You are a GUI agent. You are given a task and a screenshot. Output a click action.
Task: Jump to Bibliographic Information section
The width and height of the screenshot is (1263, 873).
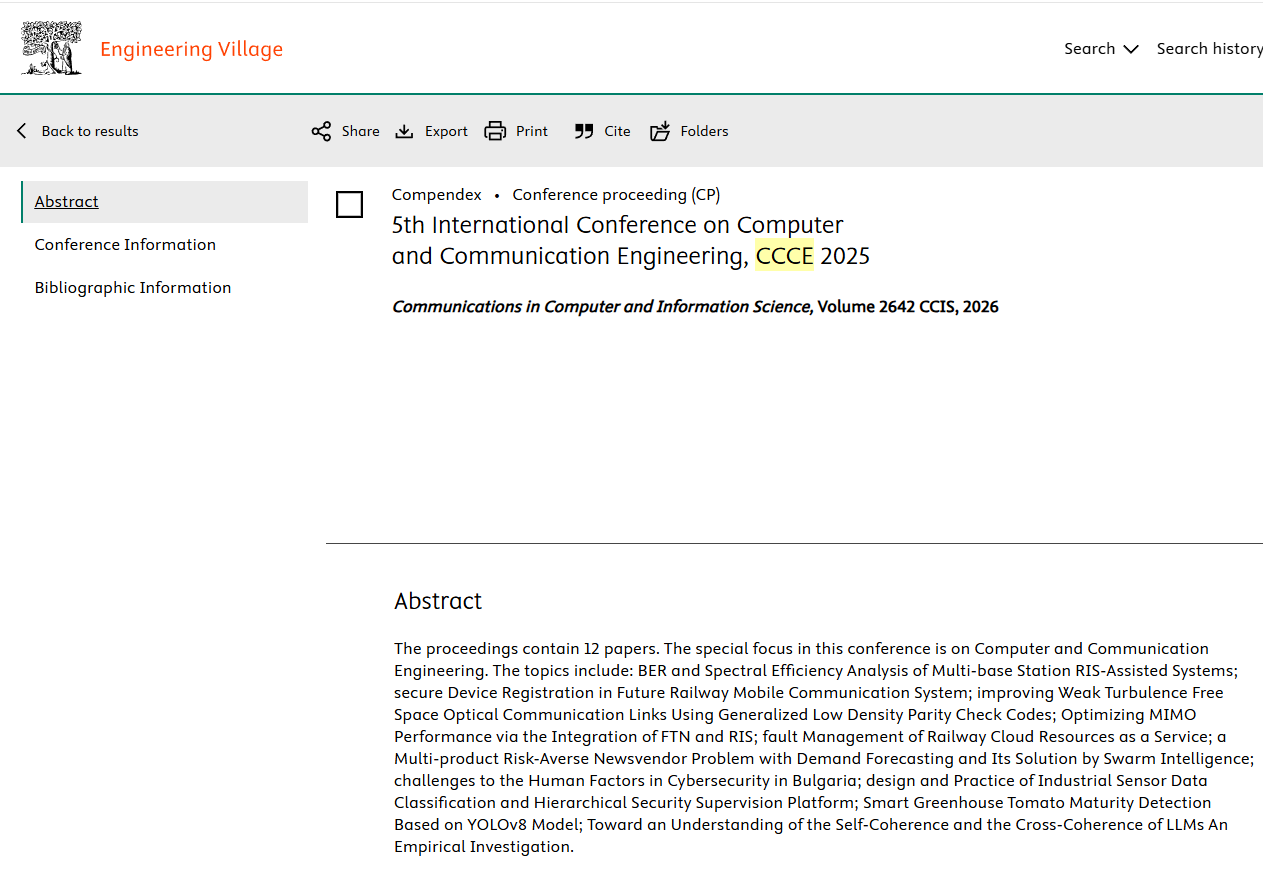click(133, 287)
